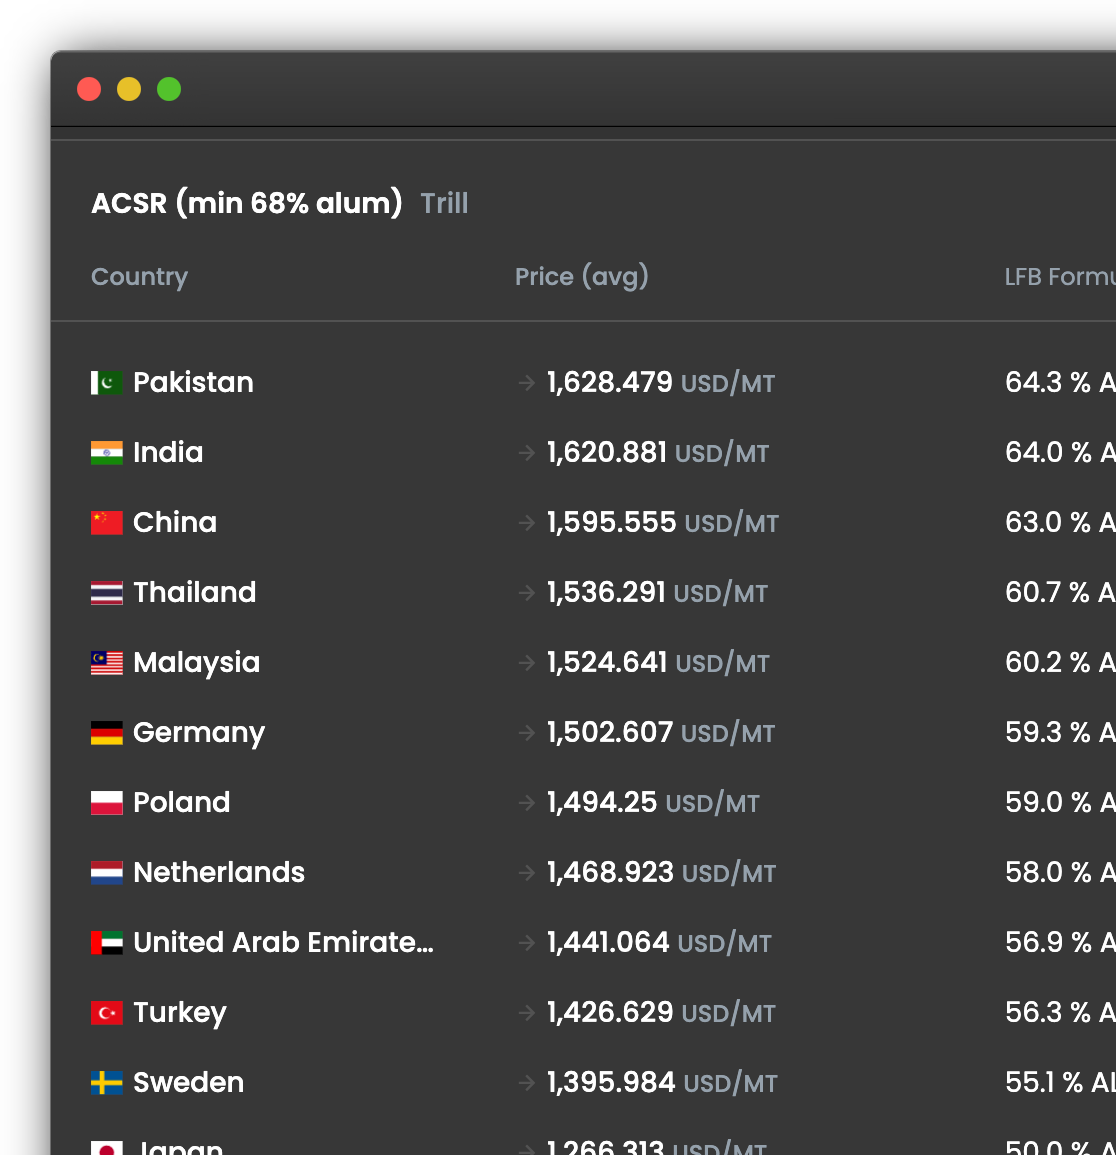Click the Pakistan flag icon

pyautogui.click(x=106, y=382)
